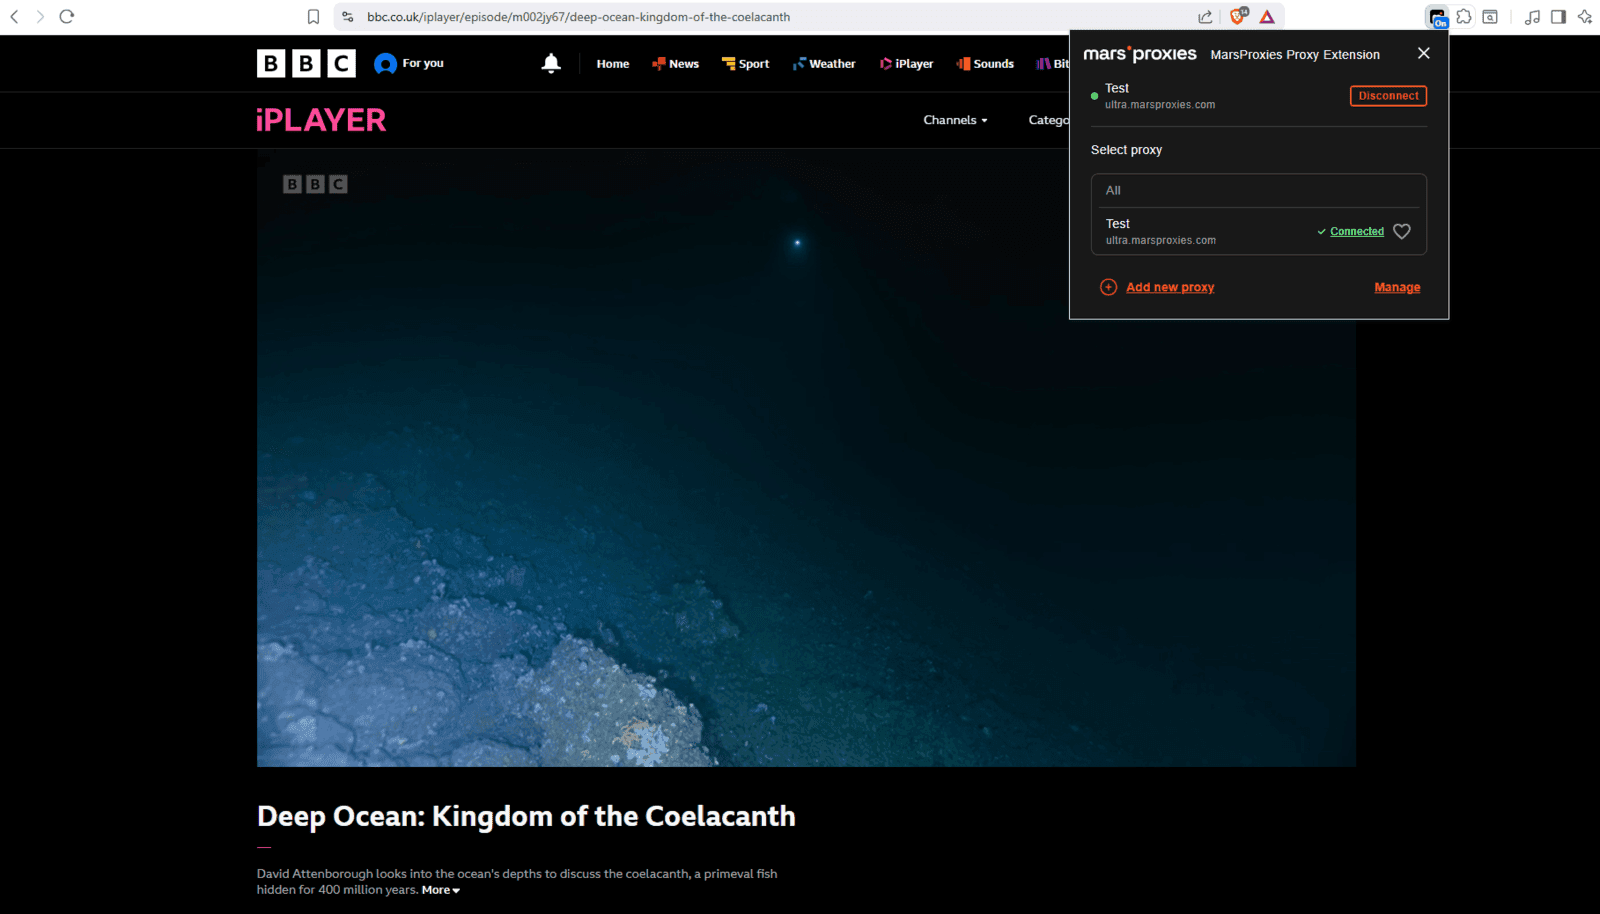Click the browser address bar URL

(578, 17)
